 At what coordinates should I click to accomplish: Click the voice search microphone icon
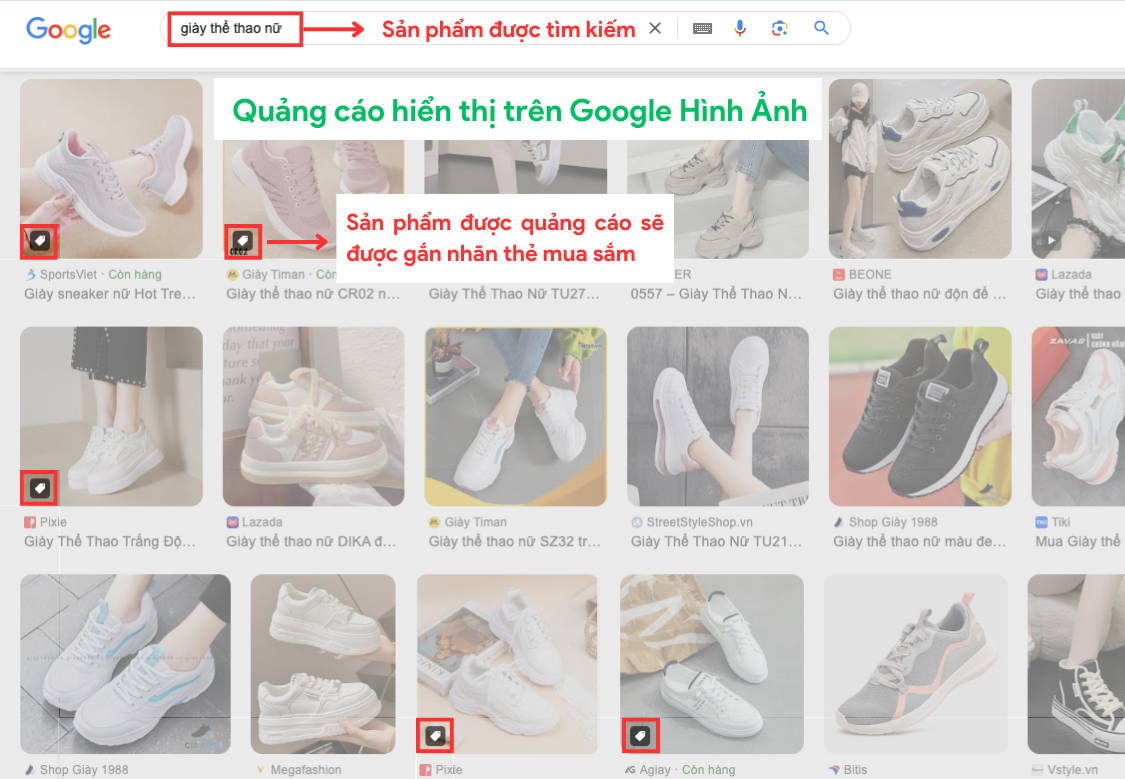coord(740,28)
